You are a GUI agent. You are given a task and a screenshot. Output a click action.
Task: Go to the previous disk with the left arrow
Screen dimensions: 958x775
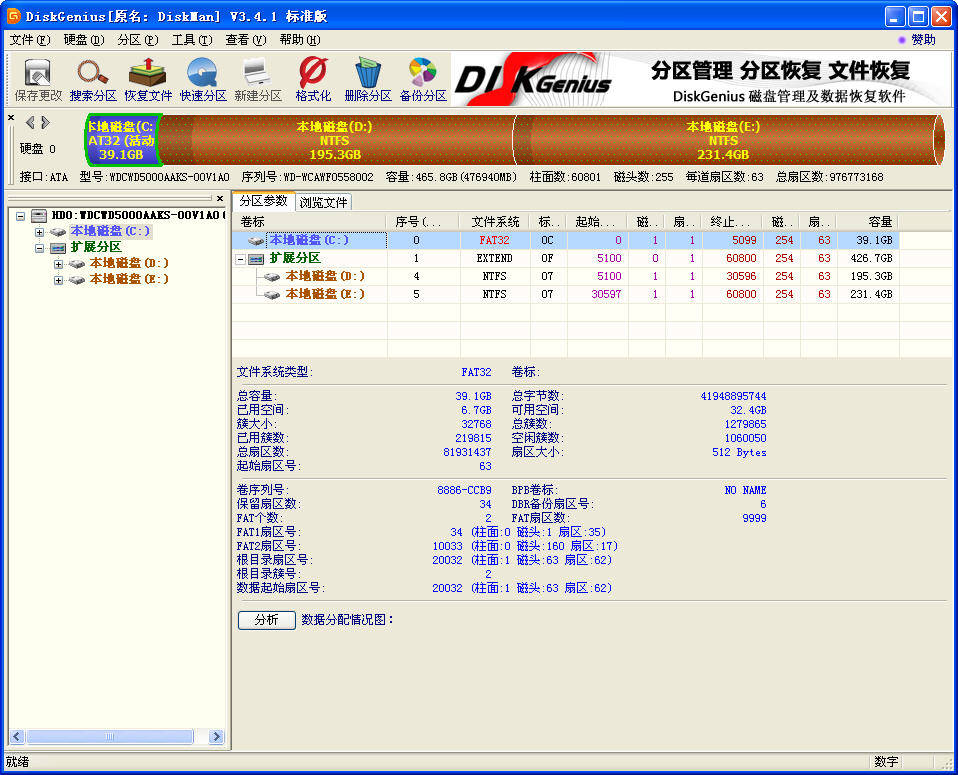[x=30, y=123]
